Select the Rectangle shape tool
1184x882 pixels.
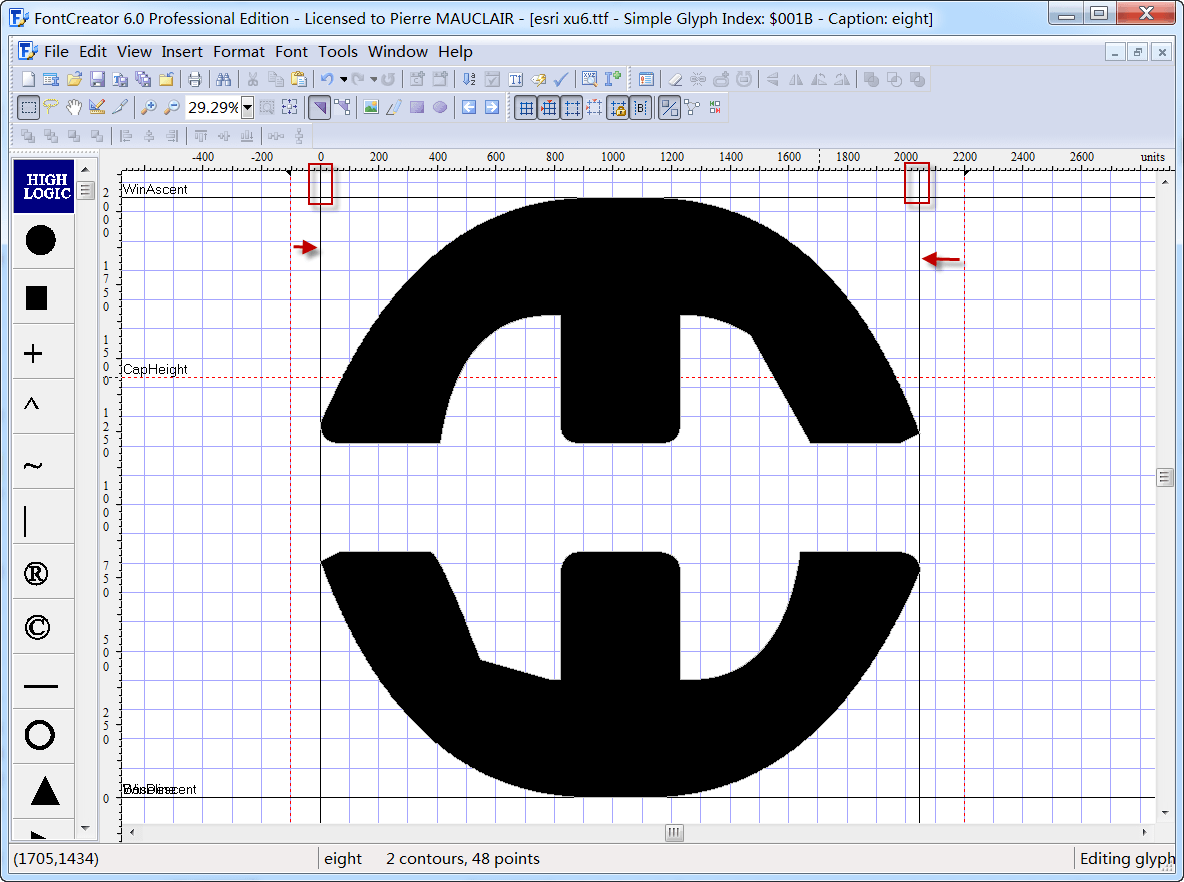point(417,107)
